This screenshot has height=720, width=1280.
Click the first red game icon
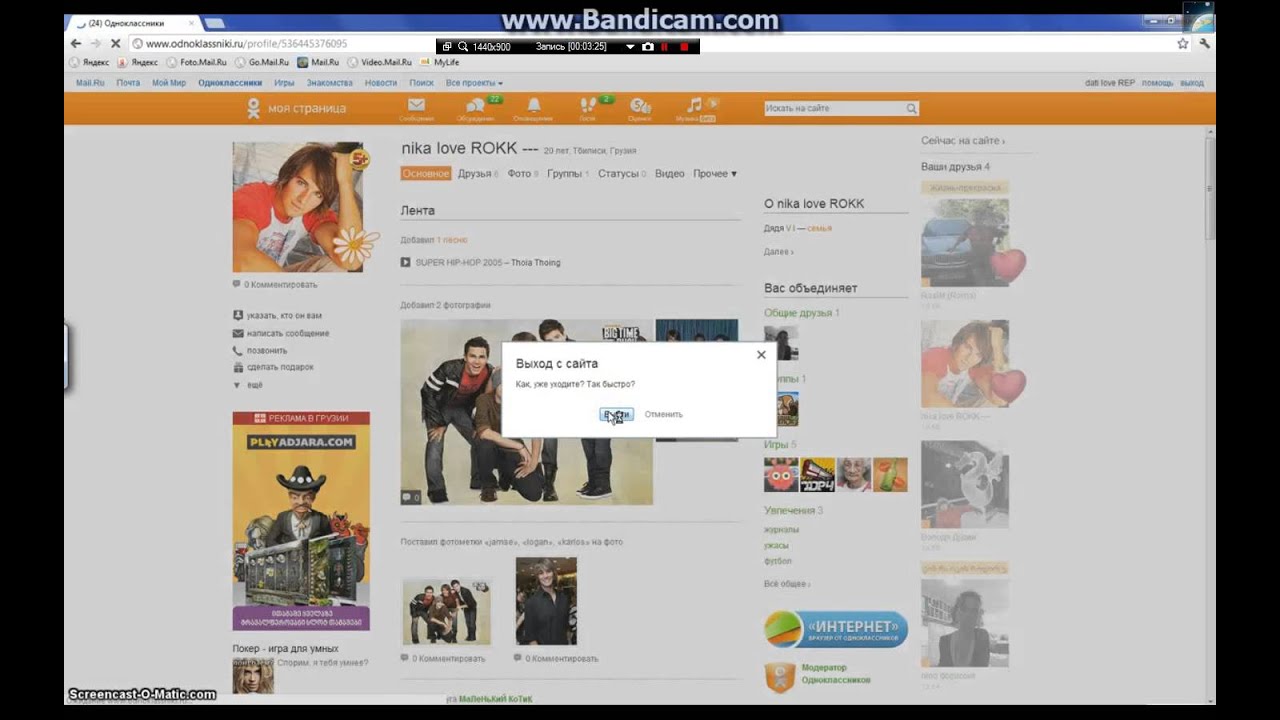pos(781,475)
